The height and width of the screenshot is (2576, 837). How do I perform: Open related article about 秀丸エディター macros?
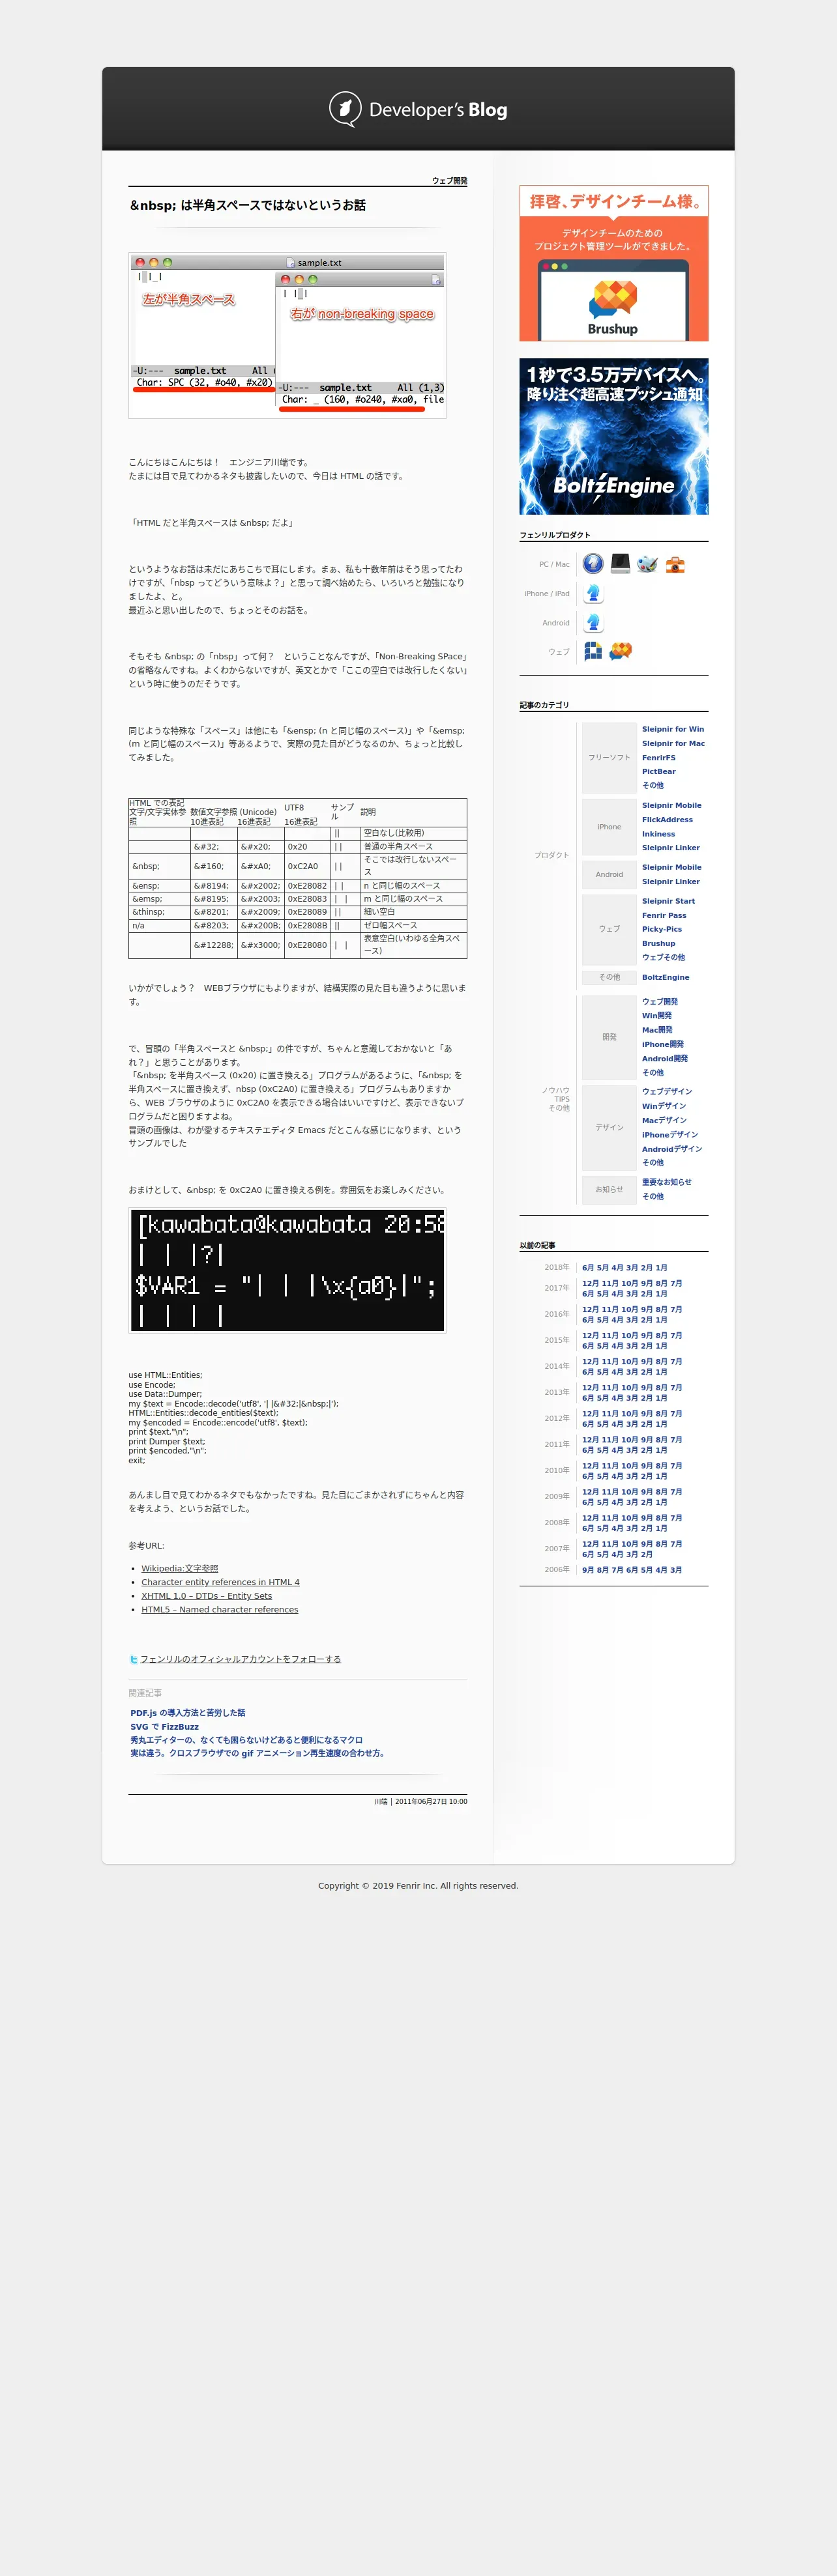pyautogui.click(x=246, y=1740)
